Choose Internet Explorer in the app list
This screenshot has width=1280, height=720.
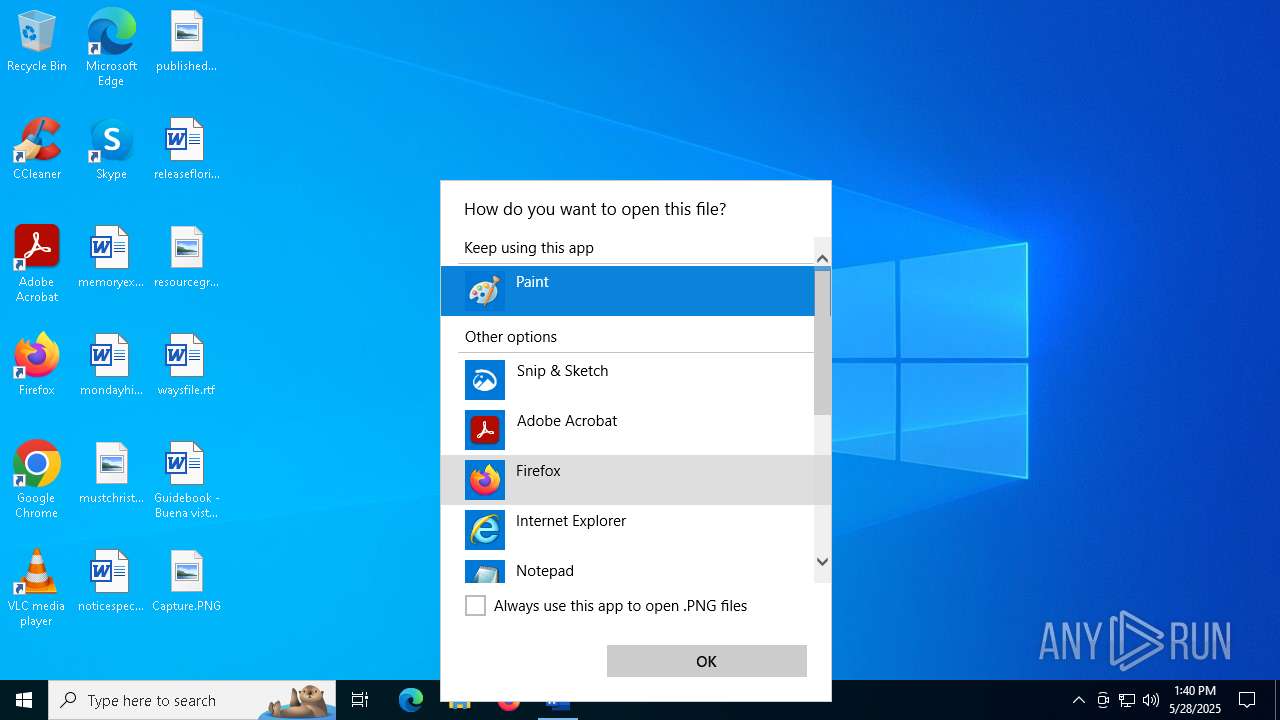(x=628, y=530)
